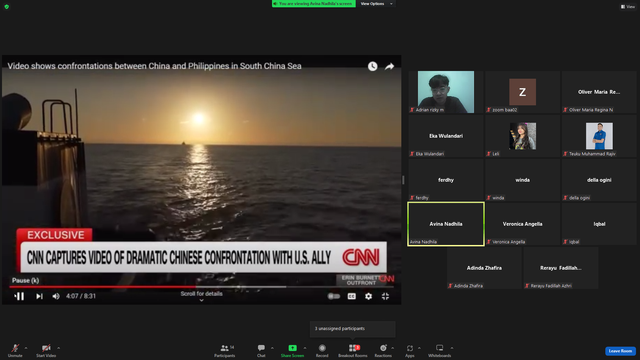Open the Apps panel
The height and width of the screenshot is (360, 640).
[x=410, y=350]
